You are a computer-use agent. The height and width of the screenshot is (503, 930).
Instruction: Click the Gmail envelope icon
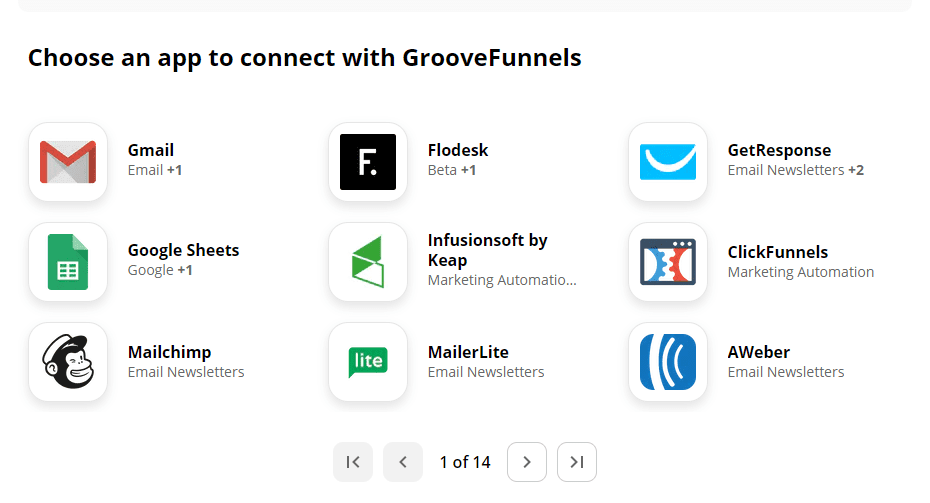click(x=68, y=162)
